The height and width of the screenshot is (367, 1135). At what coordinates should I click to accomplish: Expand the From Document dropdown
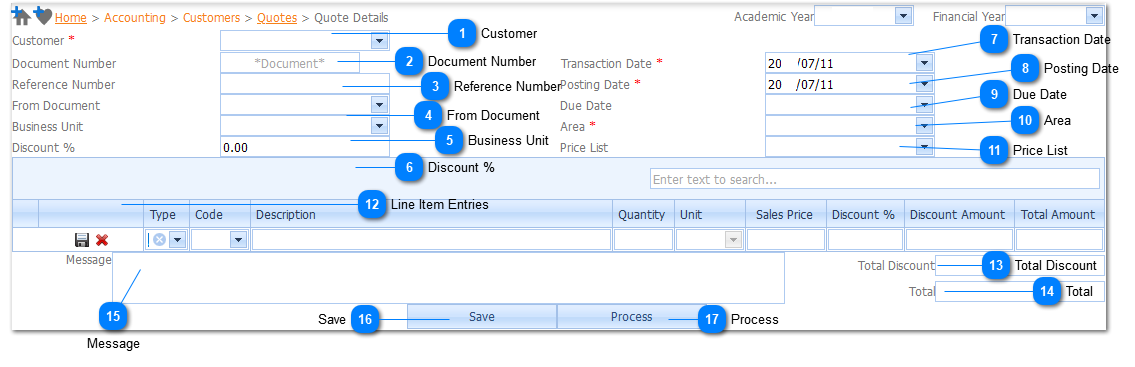pos(379,105)
